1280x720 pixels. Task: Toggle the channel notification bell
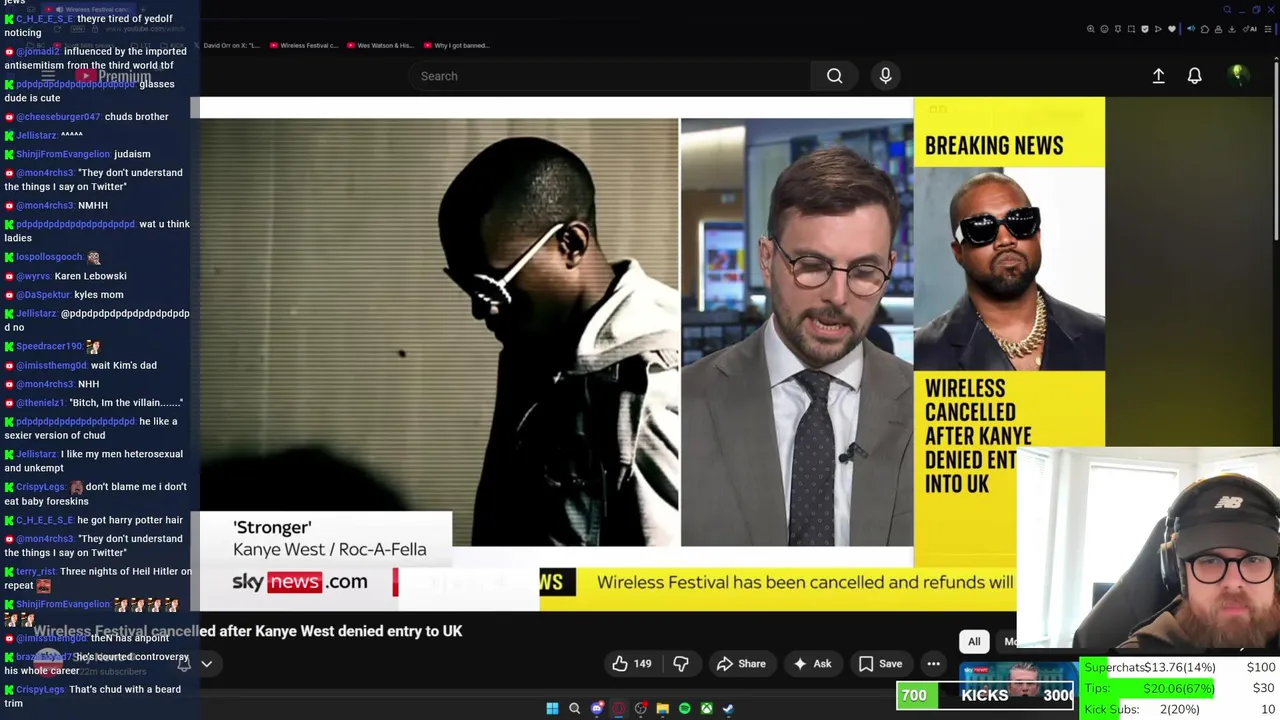(184, 663)
